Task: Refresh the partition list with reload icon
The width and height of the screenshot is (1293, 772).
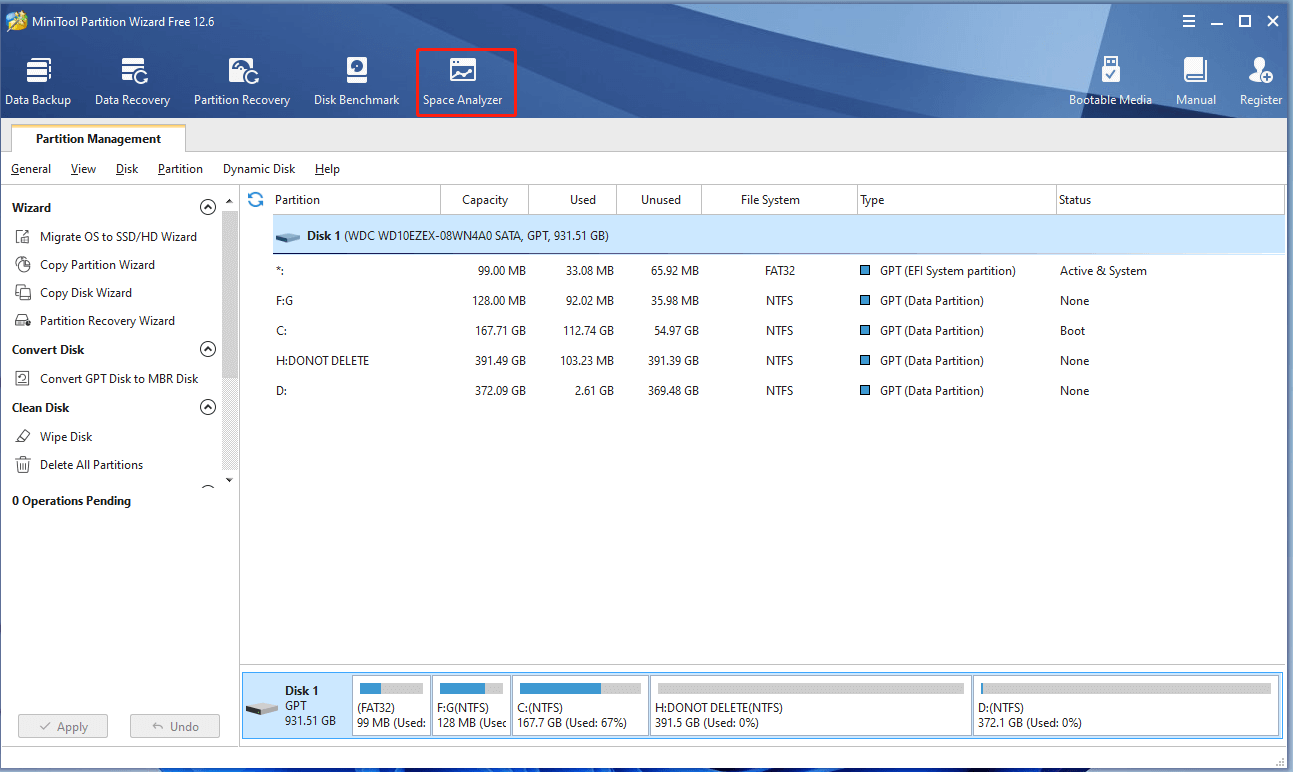Action: [256, 200]
